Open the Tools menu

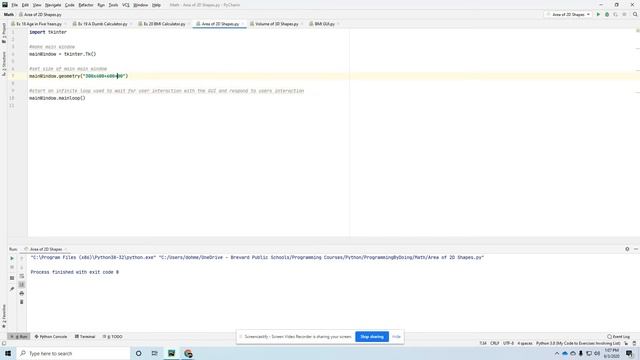[x=113, y=5]
